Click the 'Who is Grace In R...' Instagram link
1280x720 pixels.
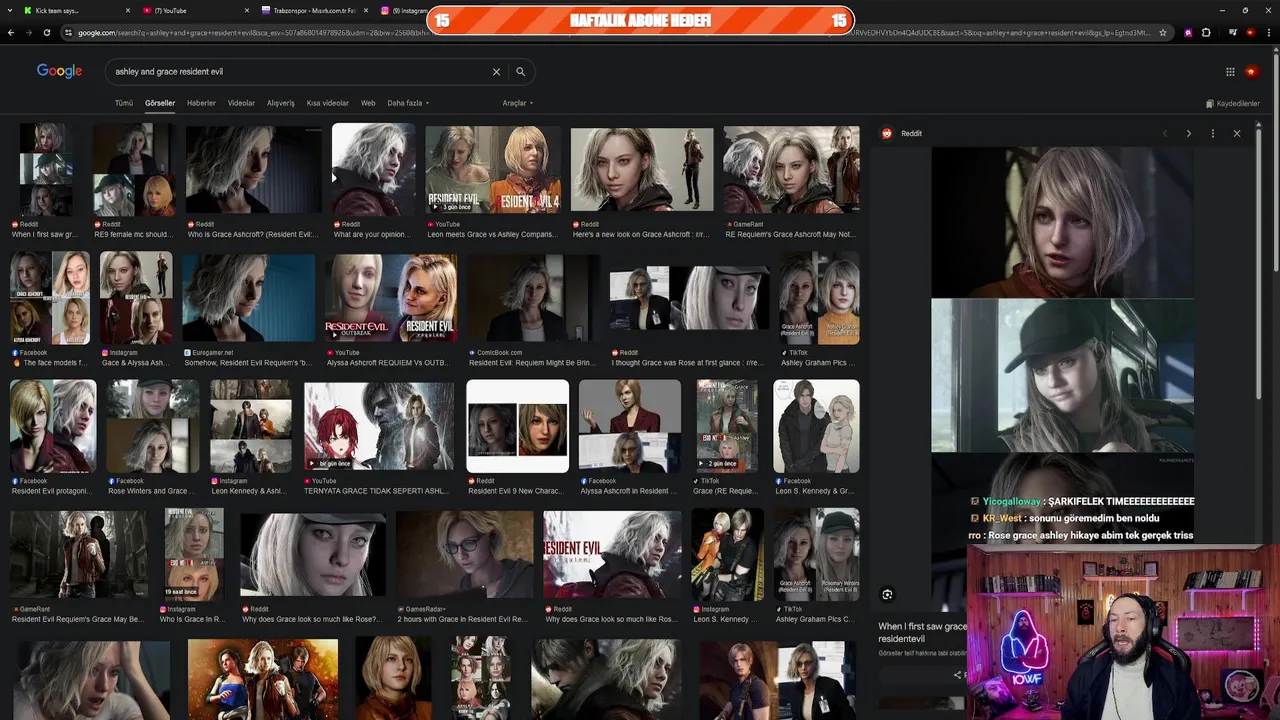pyautogui.click(x=193, y=620)
